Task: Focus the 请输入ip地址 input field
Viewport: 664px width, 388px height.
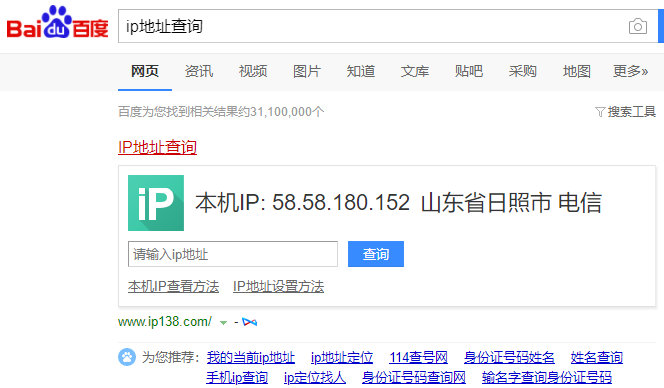Action: (233, 254)
